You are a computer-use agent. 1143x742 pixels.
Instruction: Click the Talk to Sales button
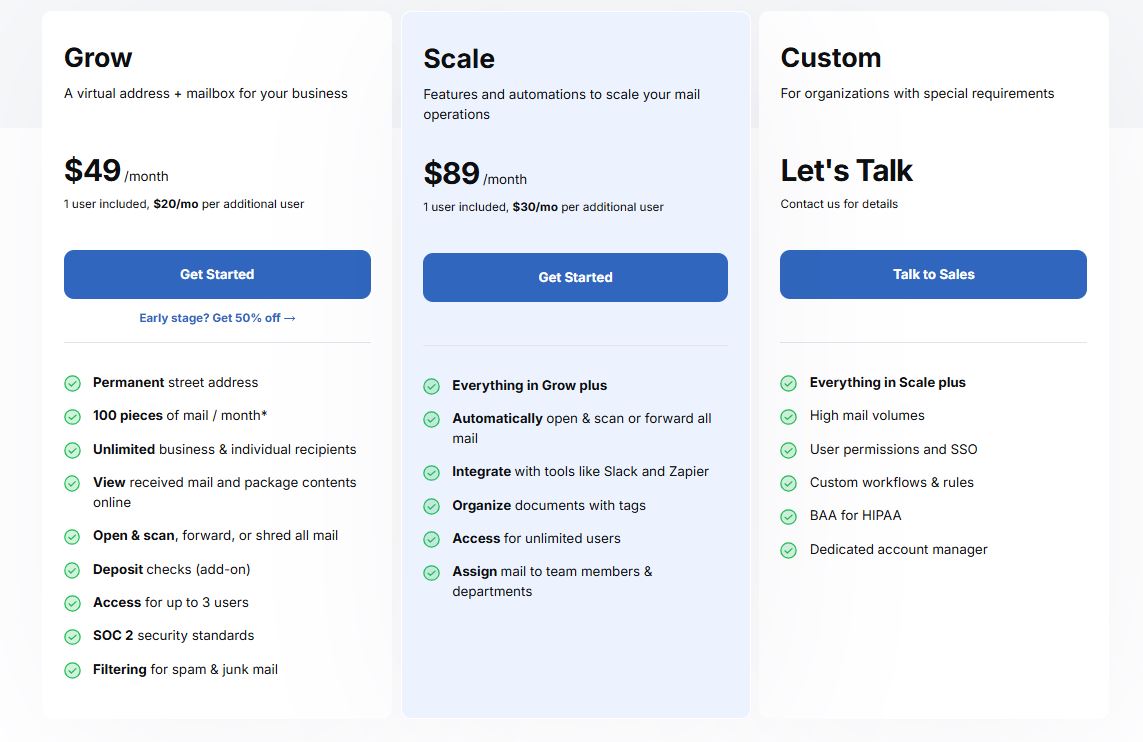pyautogui.click(x=932, y=274)
